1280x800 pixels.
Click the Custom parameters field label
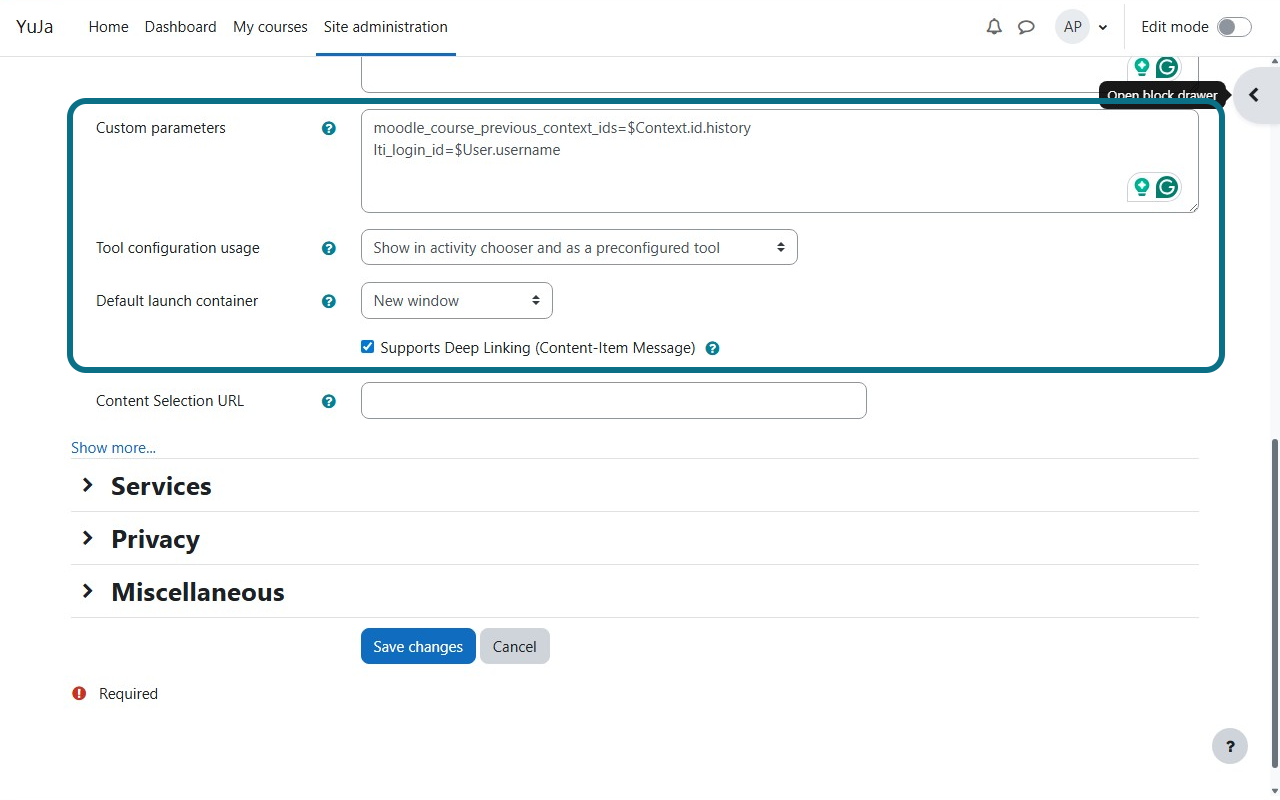pyautogui.click(x=161, y=128)
